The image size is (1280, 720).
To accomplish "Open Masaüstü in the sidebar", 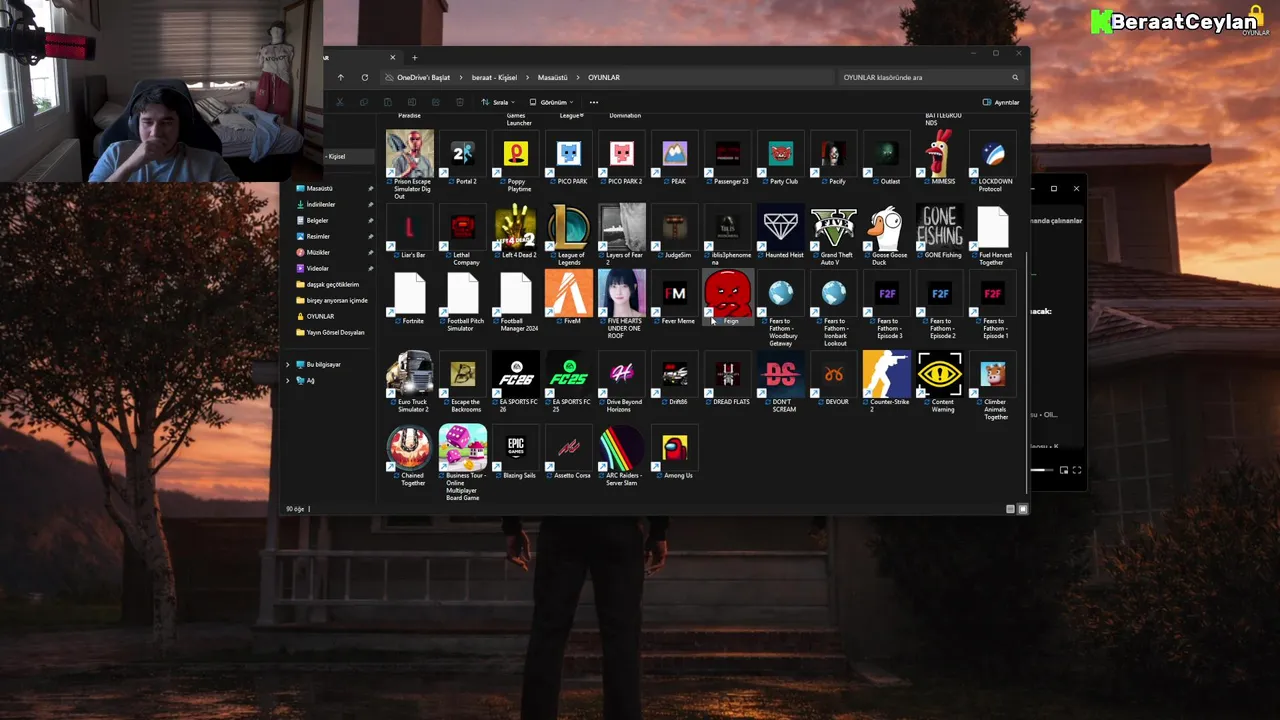I will click(x=334, y=188).
